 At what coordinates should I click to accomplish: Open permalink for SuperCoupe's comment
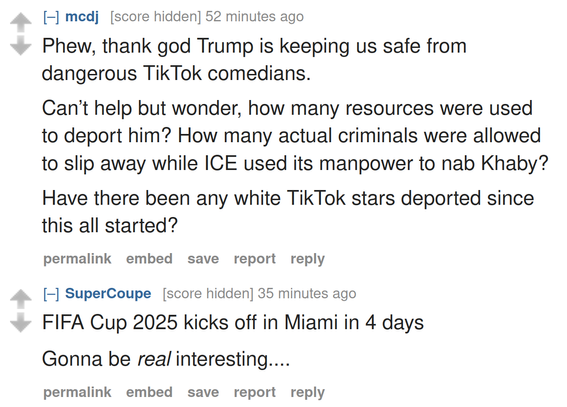tap(77, 392)
